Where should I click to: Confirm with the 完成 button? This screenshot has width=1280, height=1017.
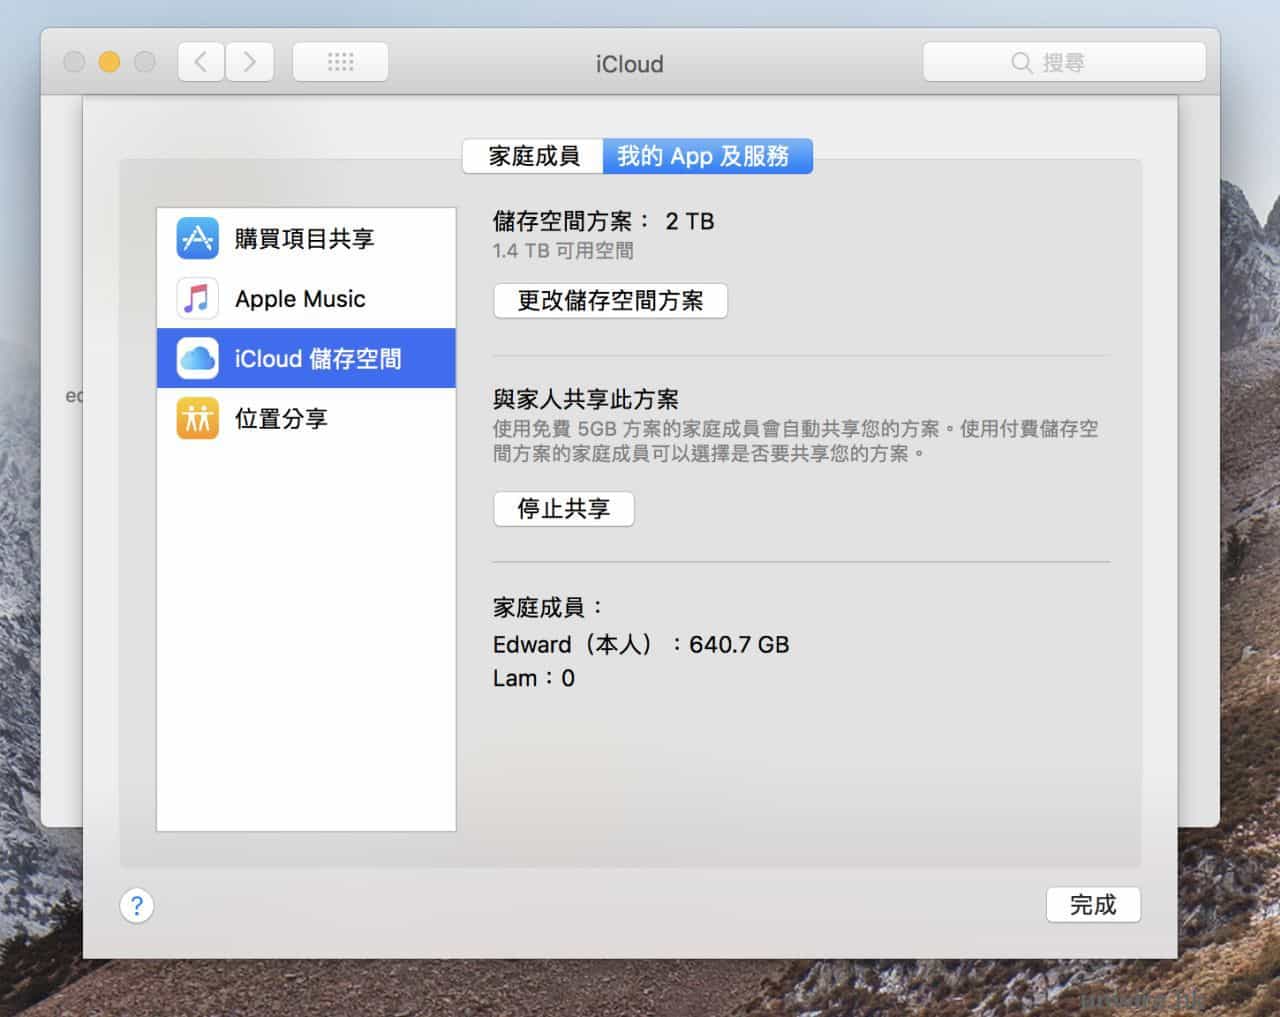[x=1092, y=905]
